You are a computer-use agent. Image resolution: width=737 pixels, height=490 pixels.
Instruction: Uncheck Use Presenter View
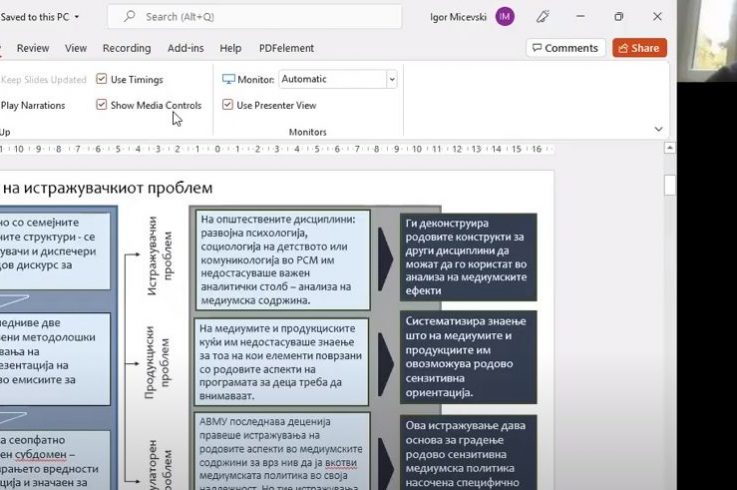(228, 105)
